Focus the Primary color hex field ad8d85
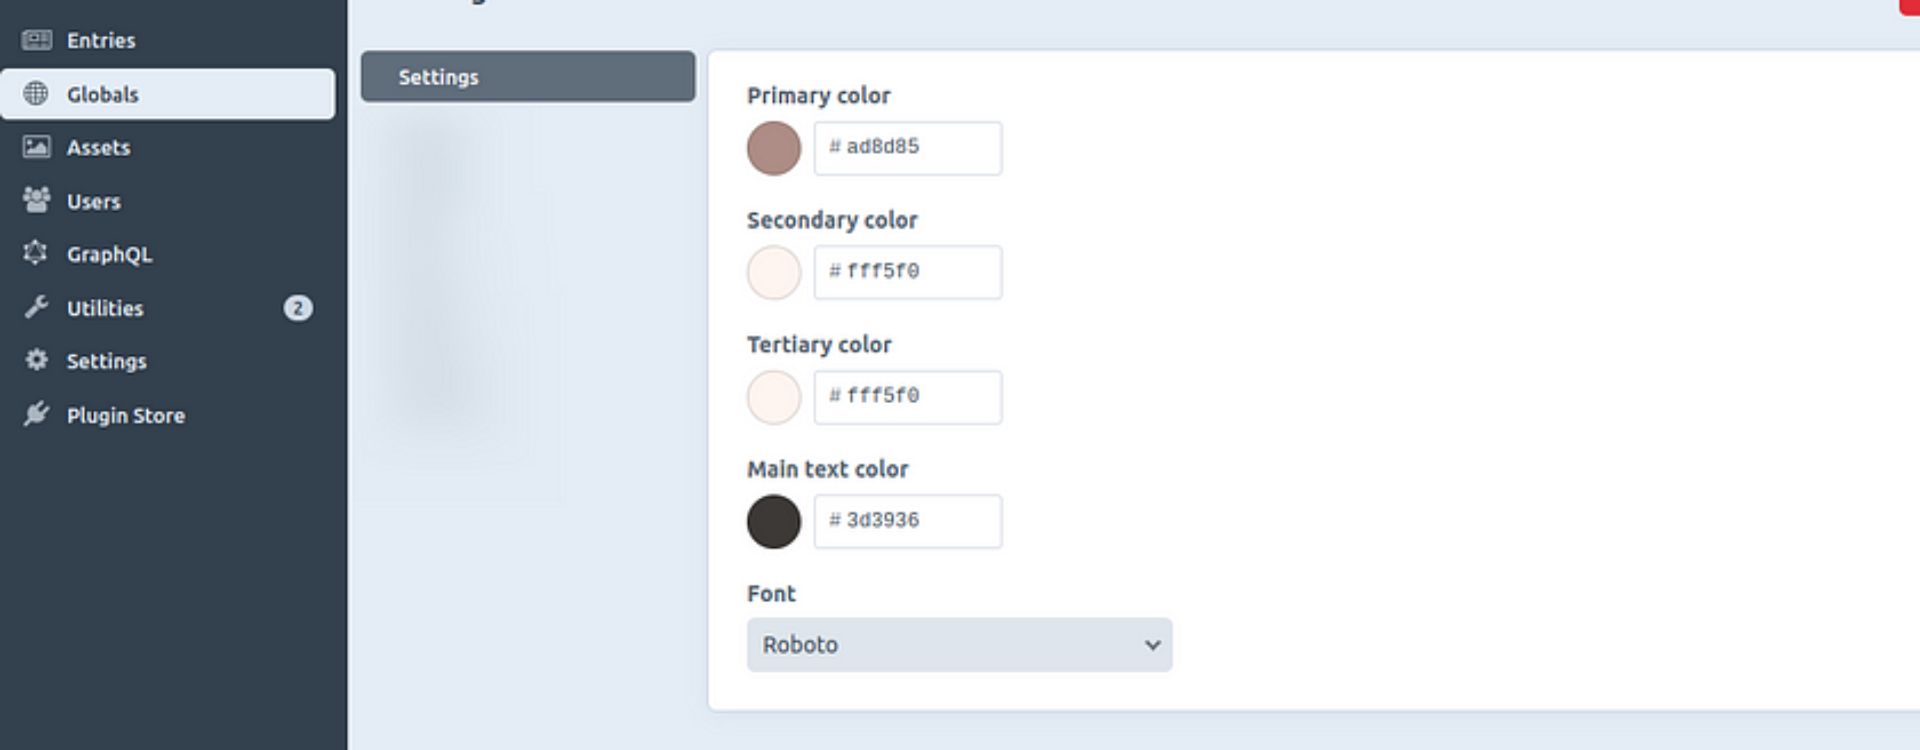The height and width of the screenshot is (750, 1920). (908, 148)
